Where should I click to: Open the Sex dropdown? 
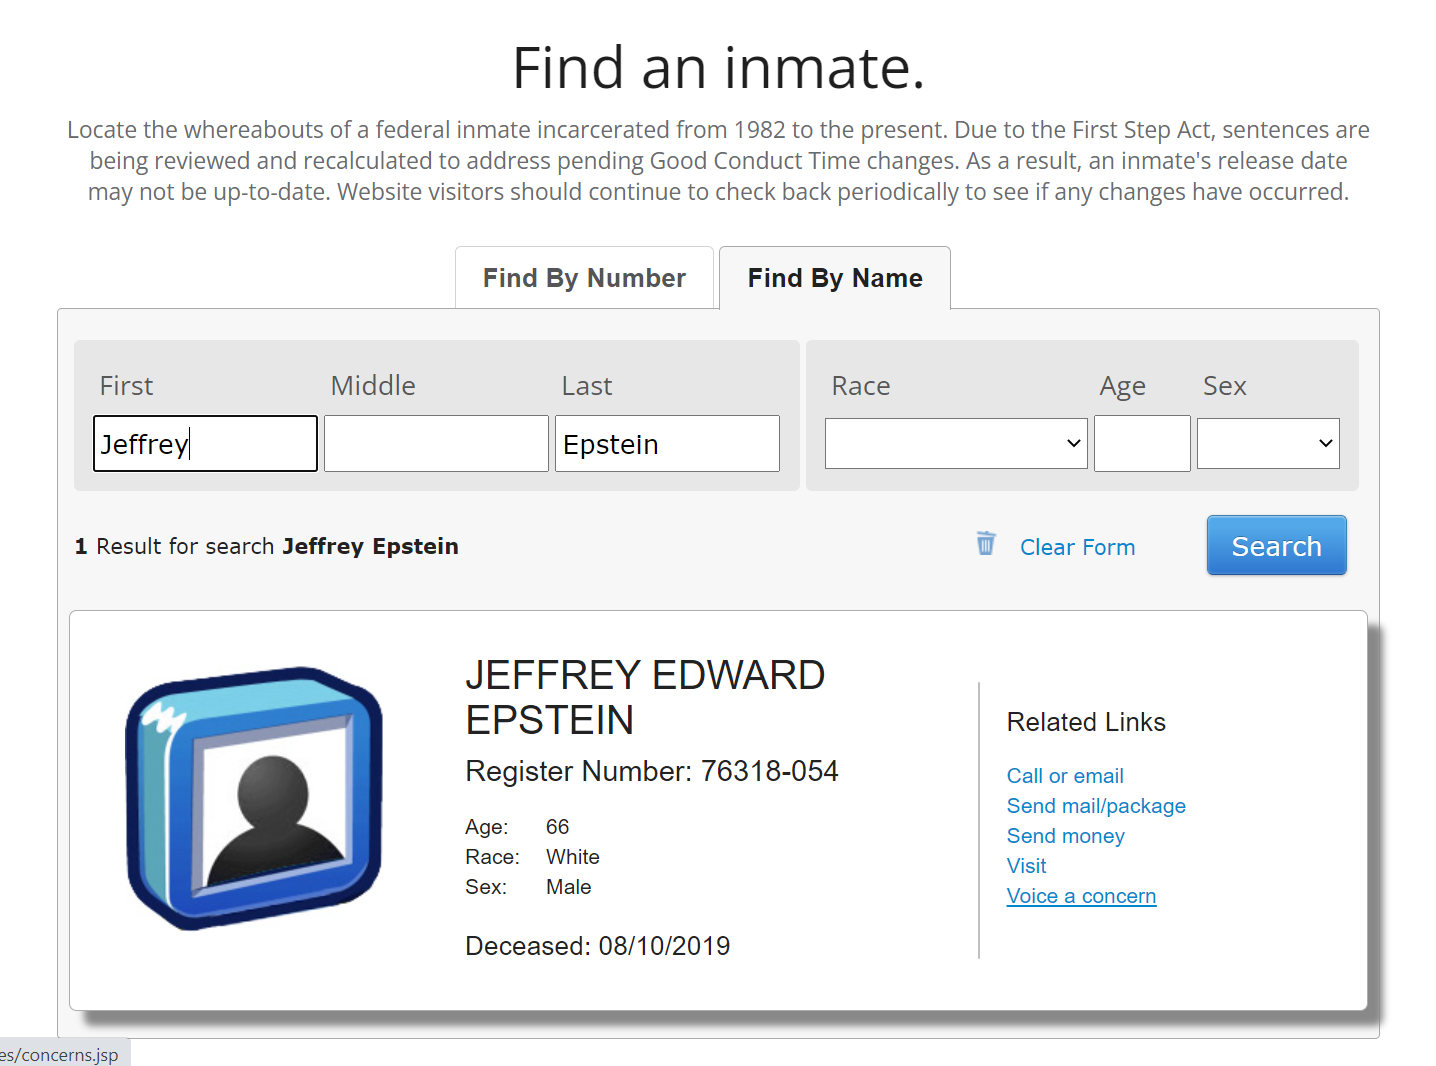(1268, 443)
